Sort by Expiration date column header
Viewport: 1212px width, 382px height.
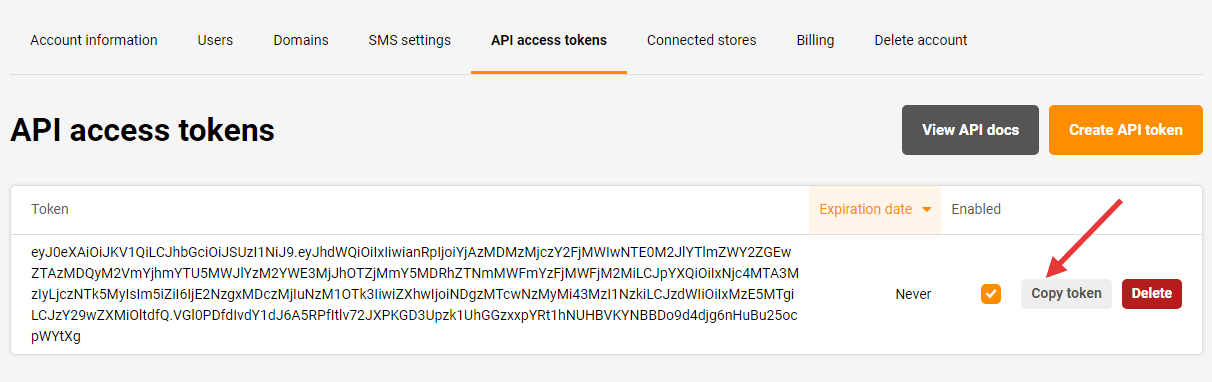pyautogui.click(x=865, y=209)
